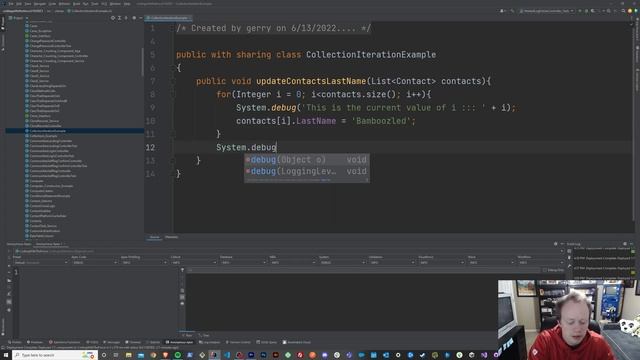Image resolution: width=640 pixels, height=360 pixels.
Task: Click class name CollectionIterationExample in code
Action: (371, 55)
